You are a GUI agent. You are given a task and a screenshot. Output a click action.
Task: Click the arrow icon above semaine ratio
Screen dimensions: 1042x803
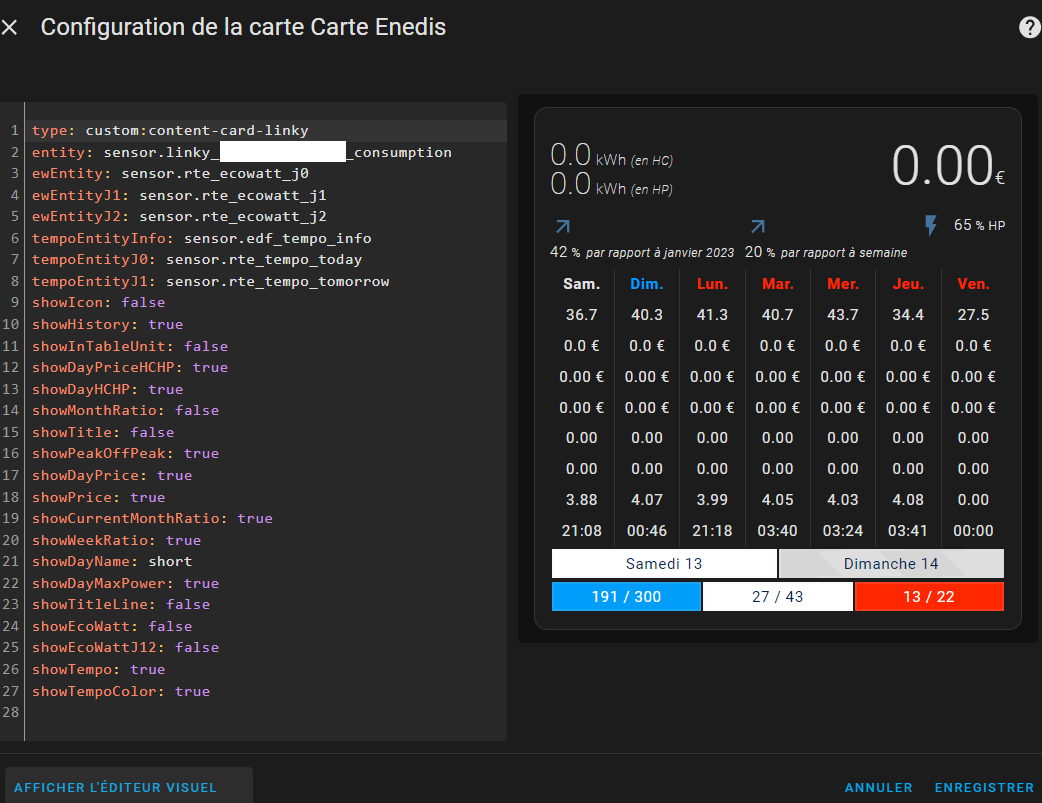(758, 227)
